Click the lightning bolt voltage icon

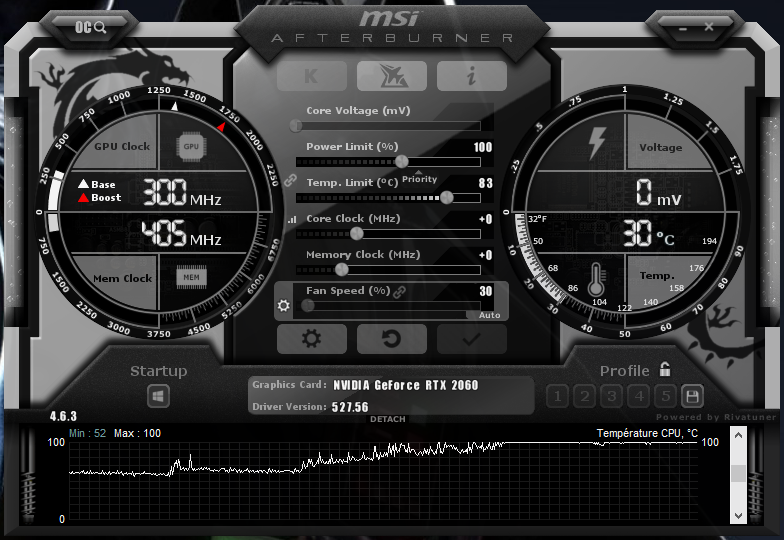[x=597, y=143]
